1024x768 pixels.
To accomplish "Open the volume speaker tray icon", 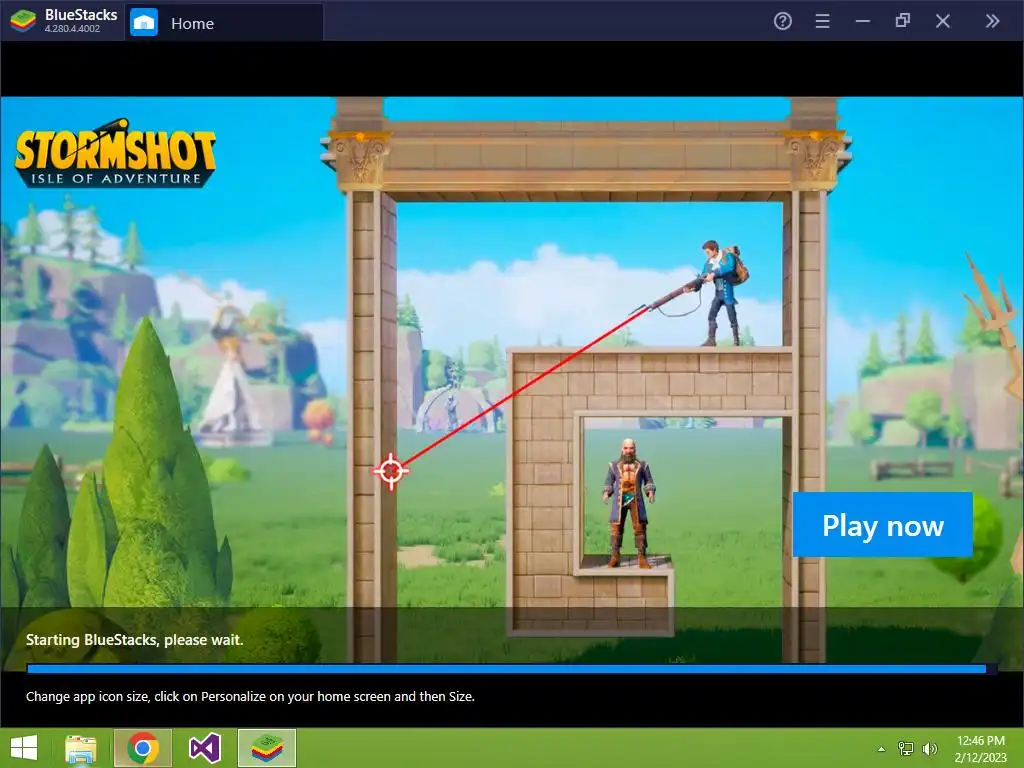I will click(x=929, y=748).
